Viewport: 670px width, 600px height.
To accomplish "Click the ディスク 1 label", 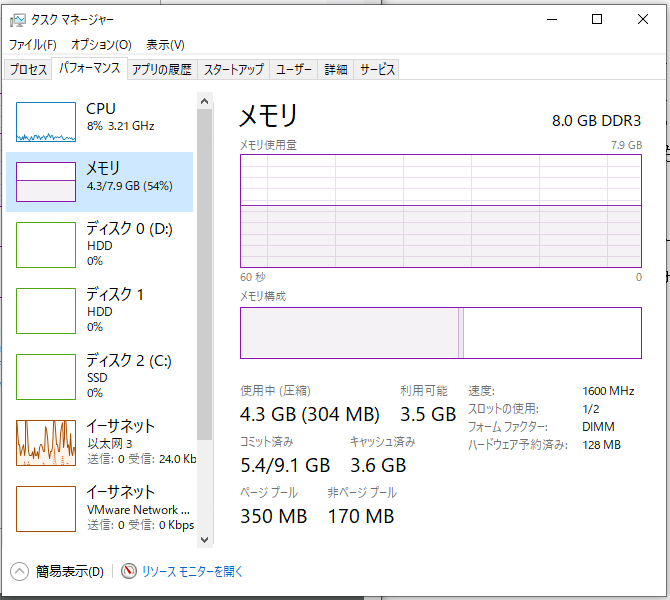I will click(115, 294).
